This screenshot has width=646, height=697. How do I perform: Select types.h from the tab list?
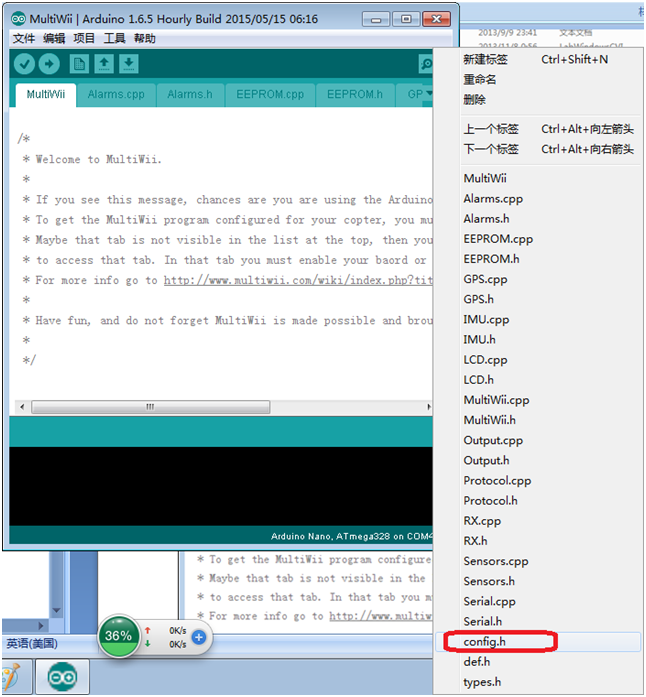tap(538, 682)
